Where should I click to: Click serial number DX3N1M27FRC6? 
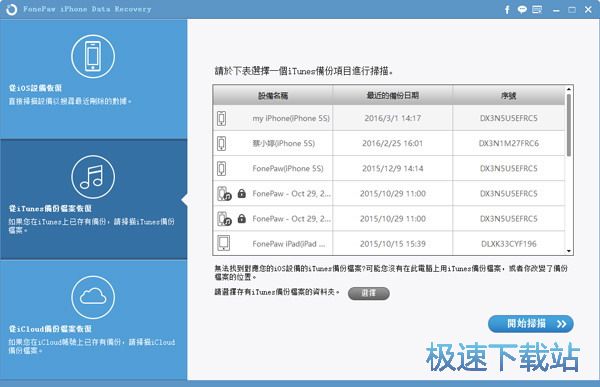point(509,144)
